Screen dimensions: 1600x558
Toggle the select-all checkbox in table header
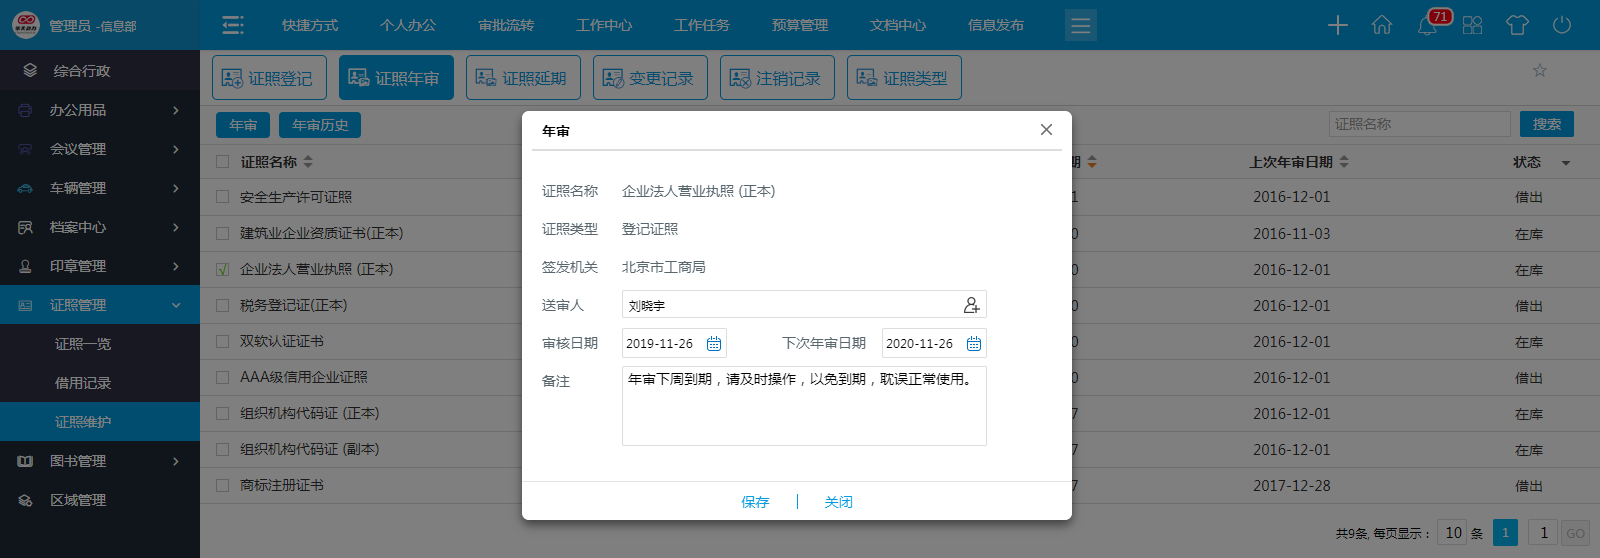[x=222, y=161]
